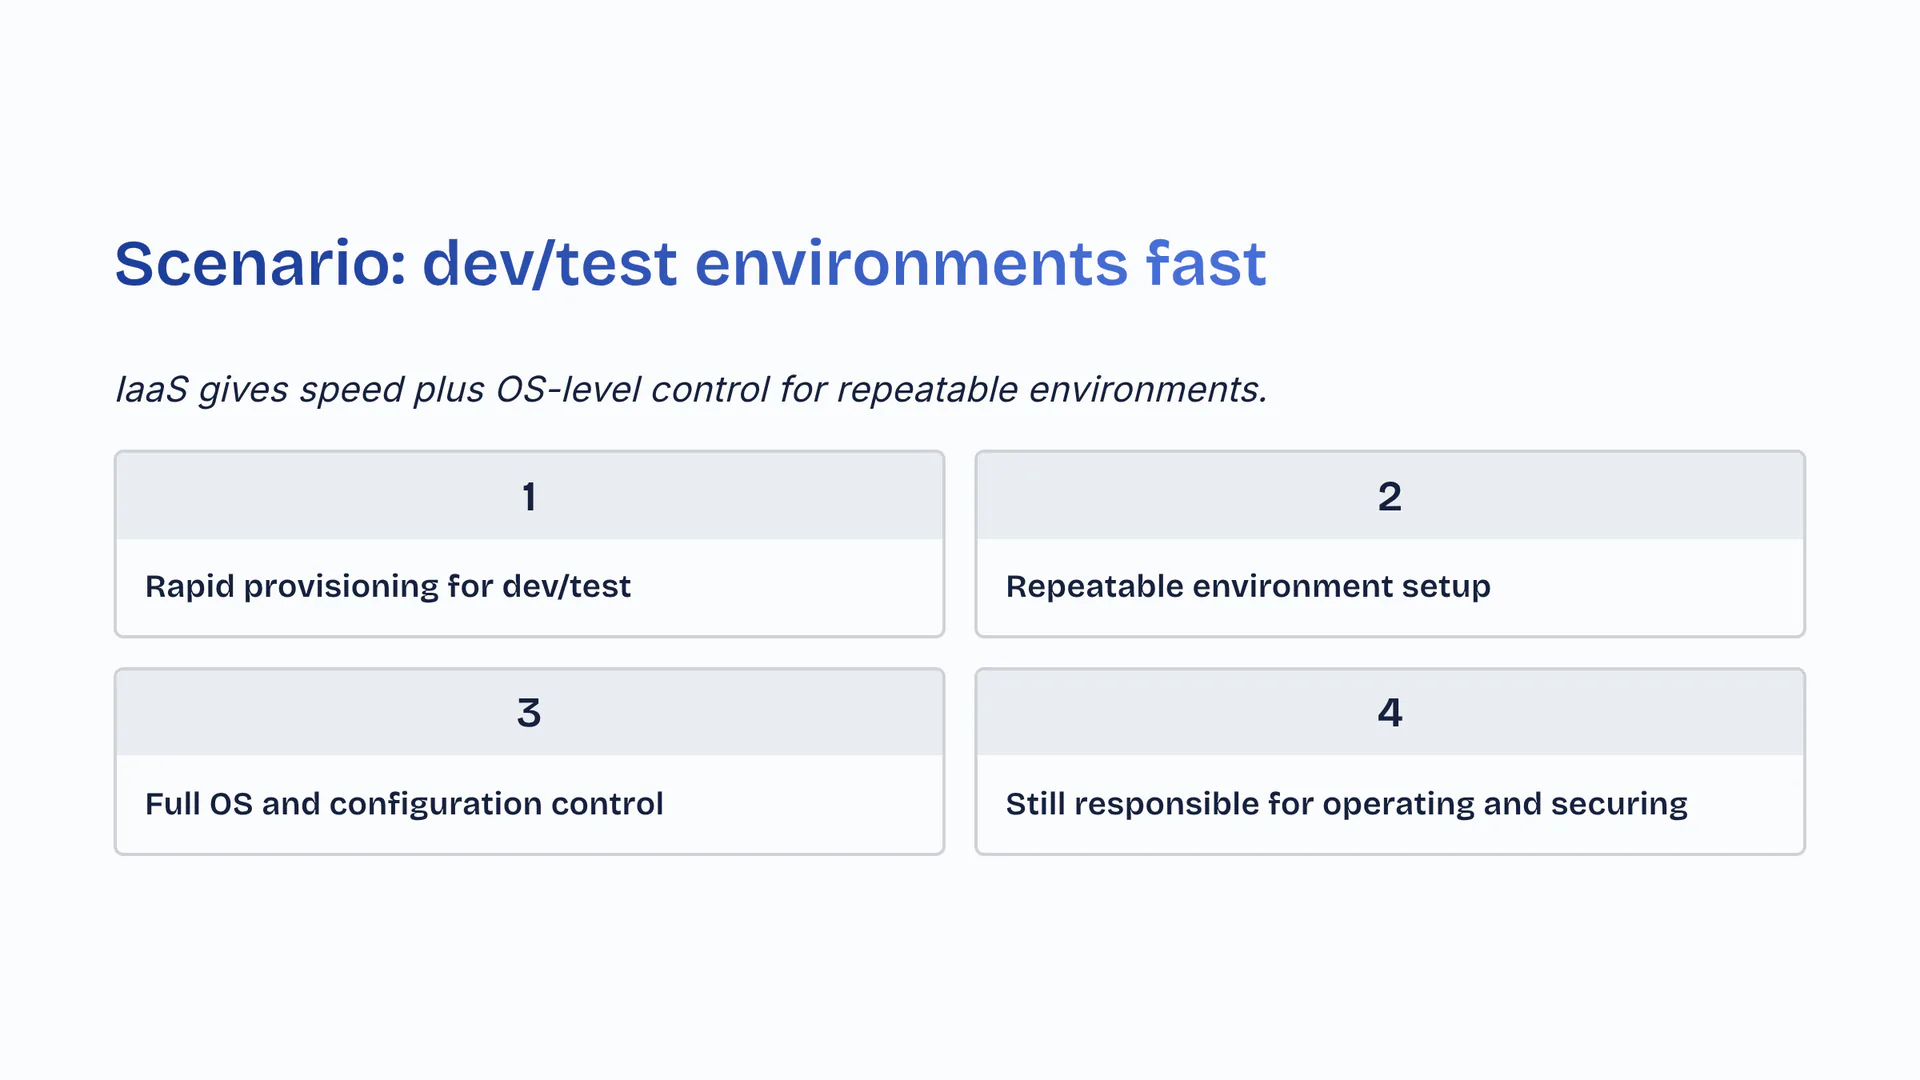
Task: Select the card header numbered 1
Action: pyautogui.click(x=529, y=496)
